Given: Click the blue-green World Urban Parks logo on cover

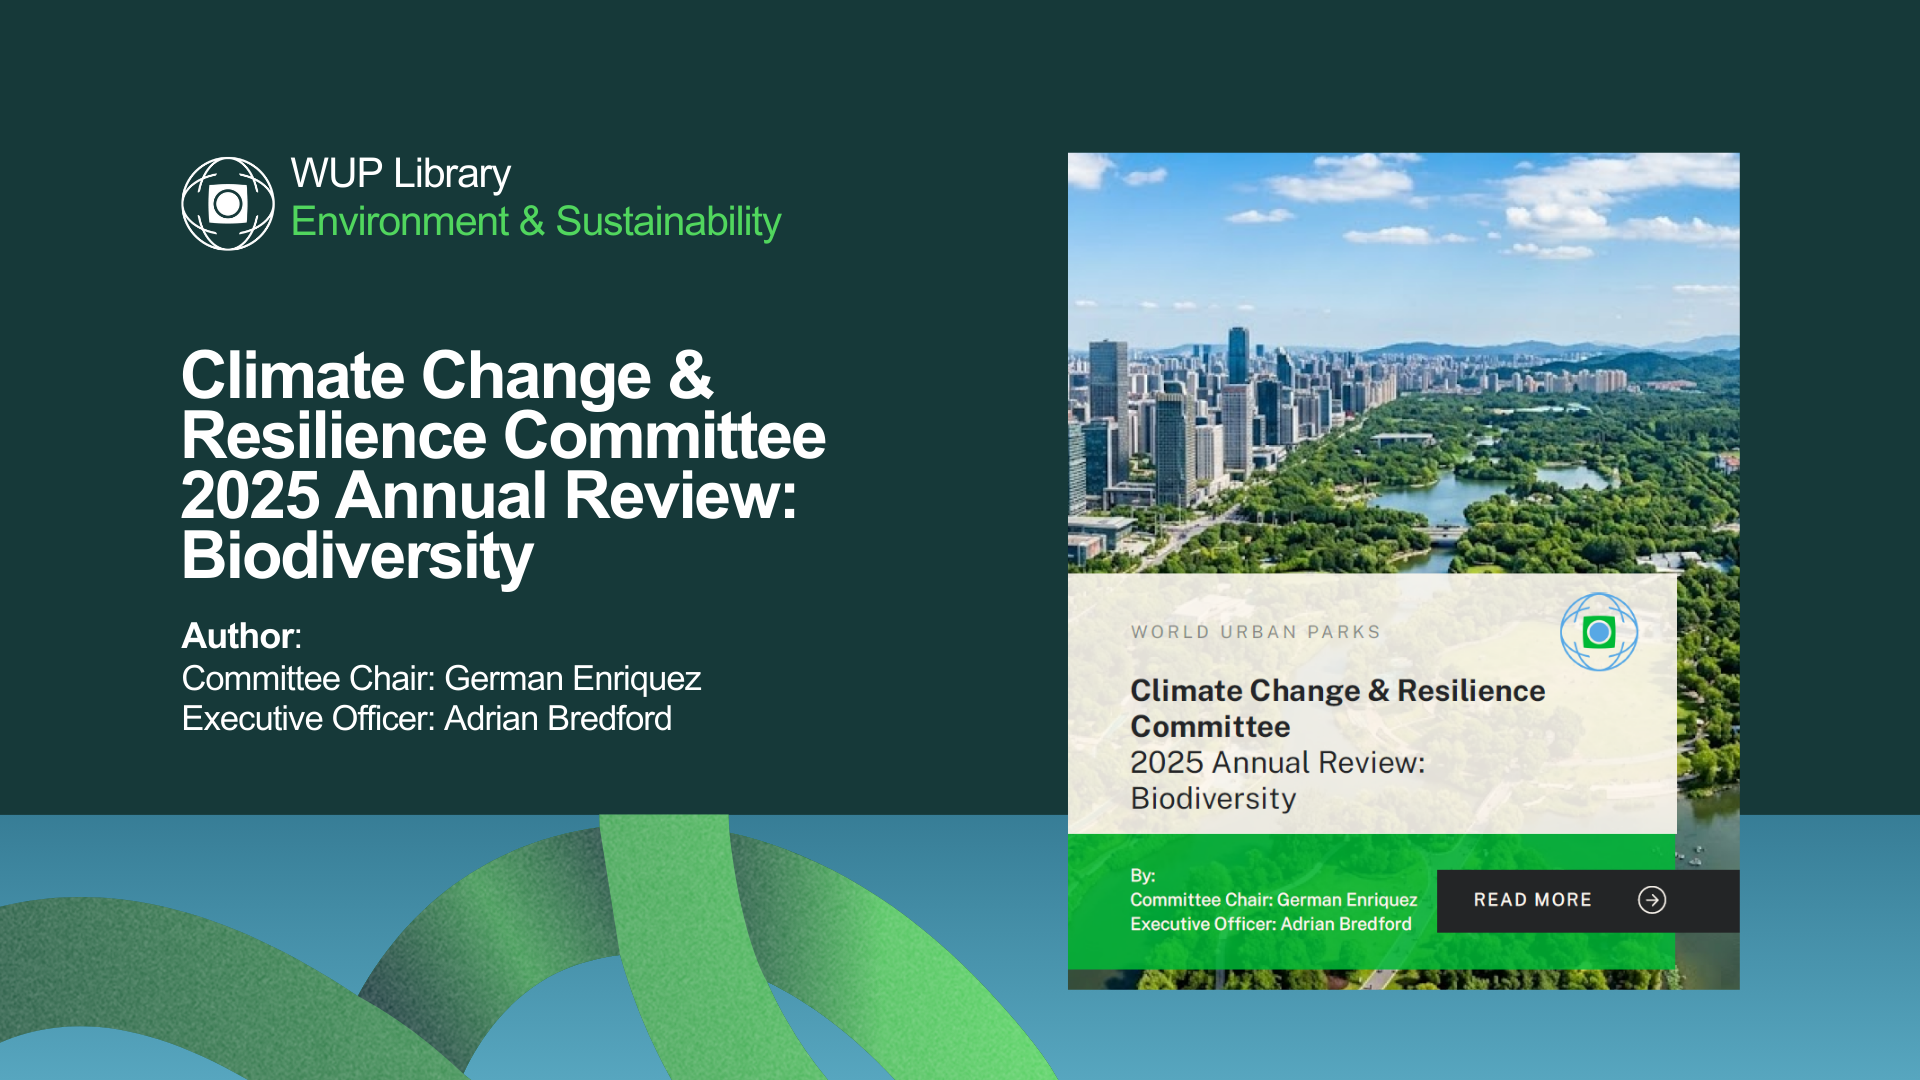Looking at the screenshot, I should coord(1598,632).
